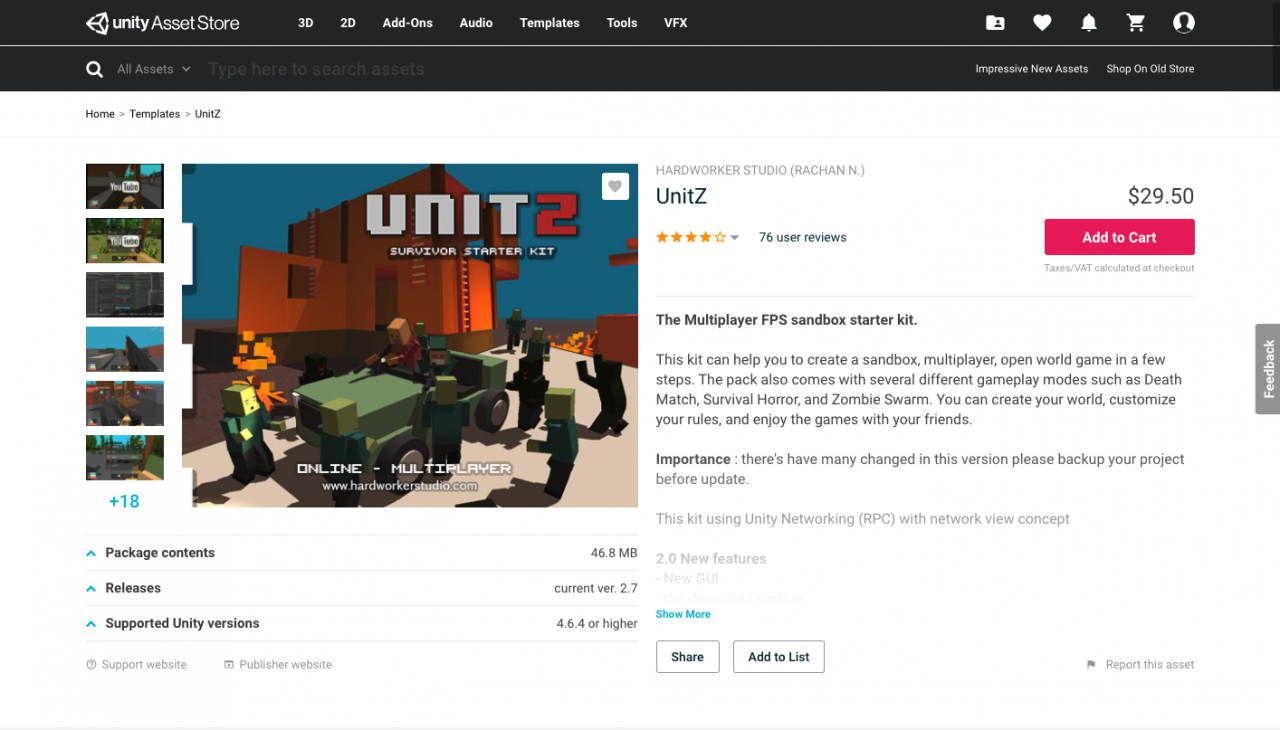
Task: Click the UnitZ product title
Action: (681, 196)
